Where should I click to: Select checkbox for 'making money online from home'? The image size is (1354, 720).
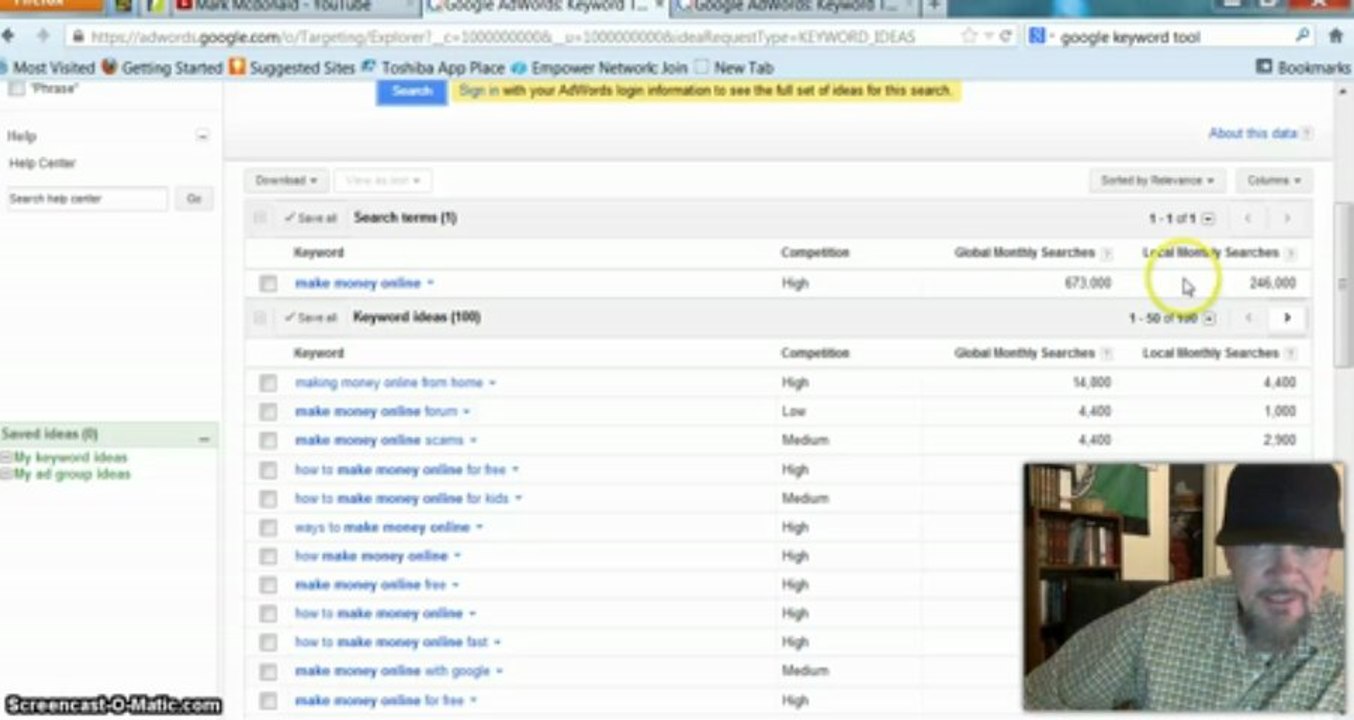pos(268,383)
